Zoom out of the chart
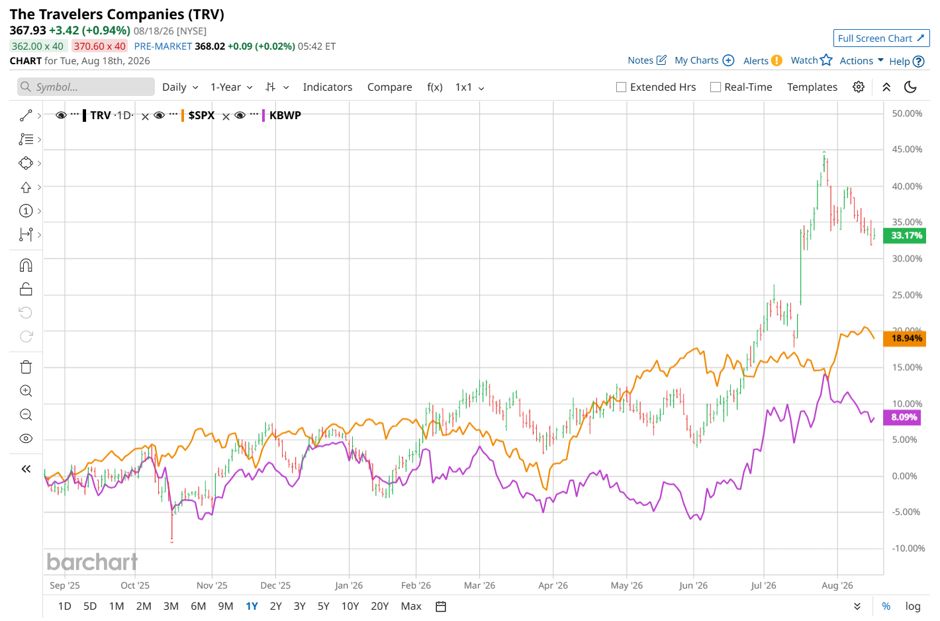The width and height of the screenshot is (940, 621). [26, 415]
